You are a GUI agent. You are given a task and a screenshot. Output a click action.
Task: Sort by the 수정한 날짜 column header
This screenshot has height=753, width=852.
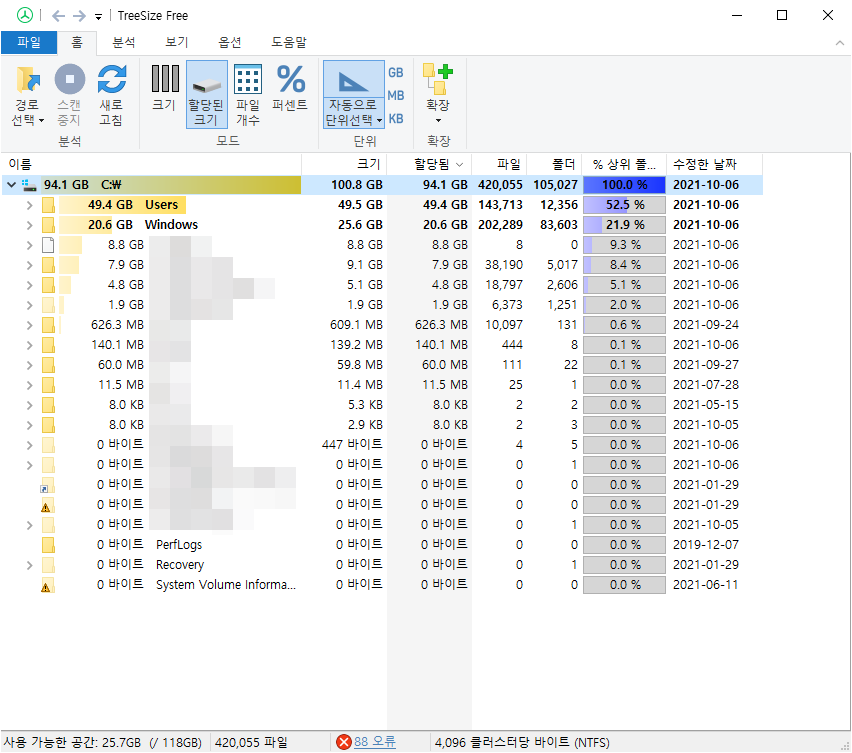point(714,164)
